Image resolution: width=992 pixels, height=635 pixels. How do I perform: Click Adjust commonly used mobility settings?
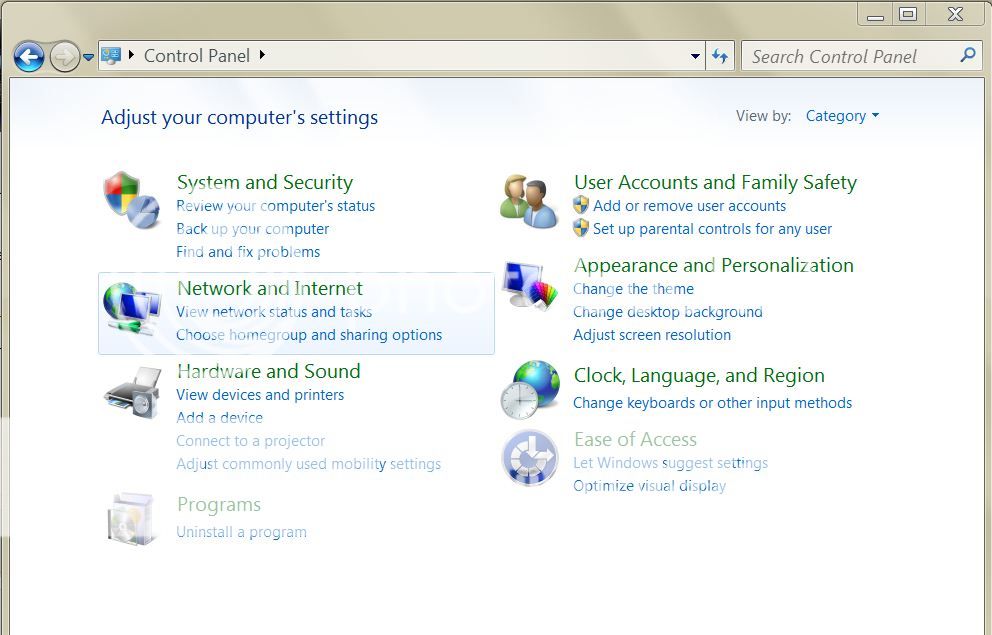(x=309, y=464)
